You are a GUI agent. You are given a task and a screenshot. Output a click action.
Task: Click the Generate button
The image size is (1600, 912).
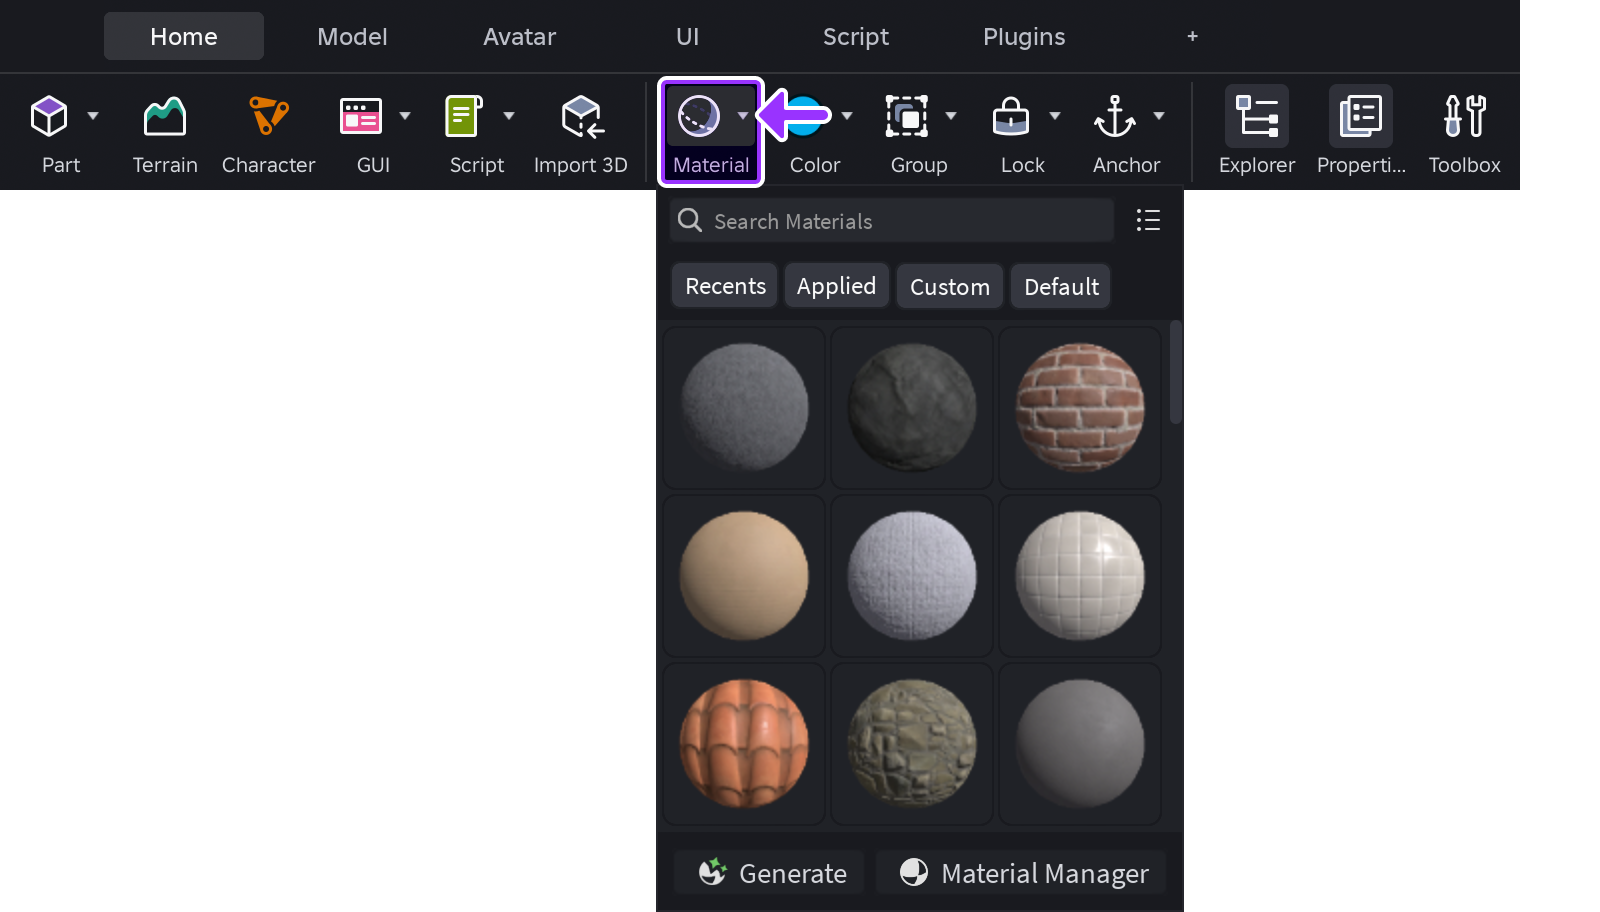770,873
